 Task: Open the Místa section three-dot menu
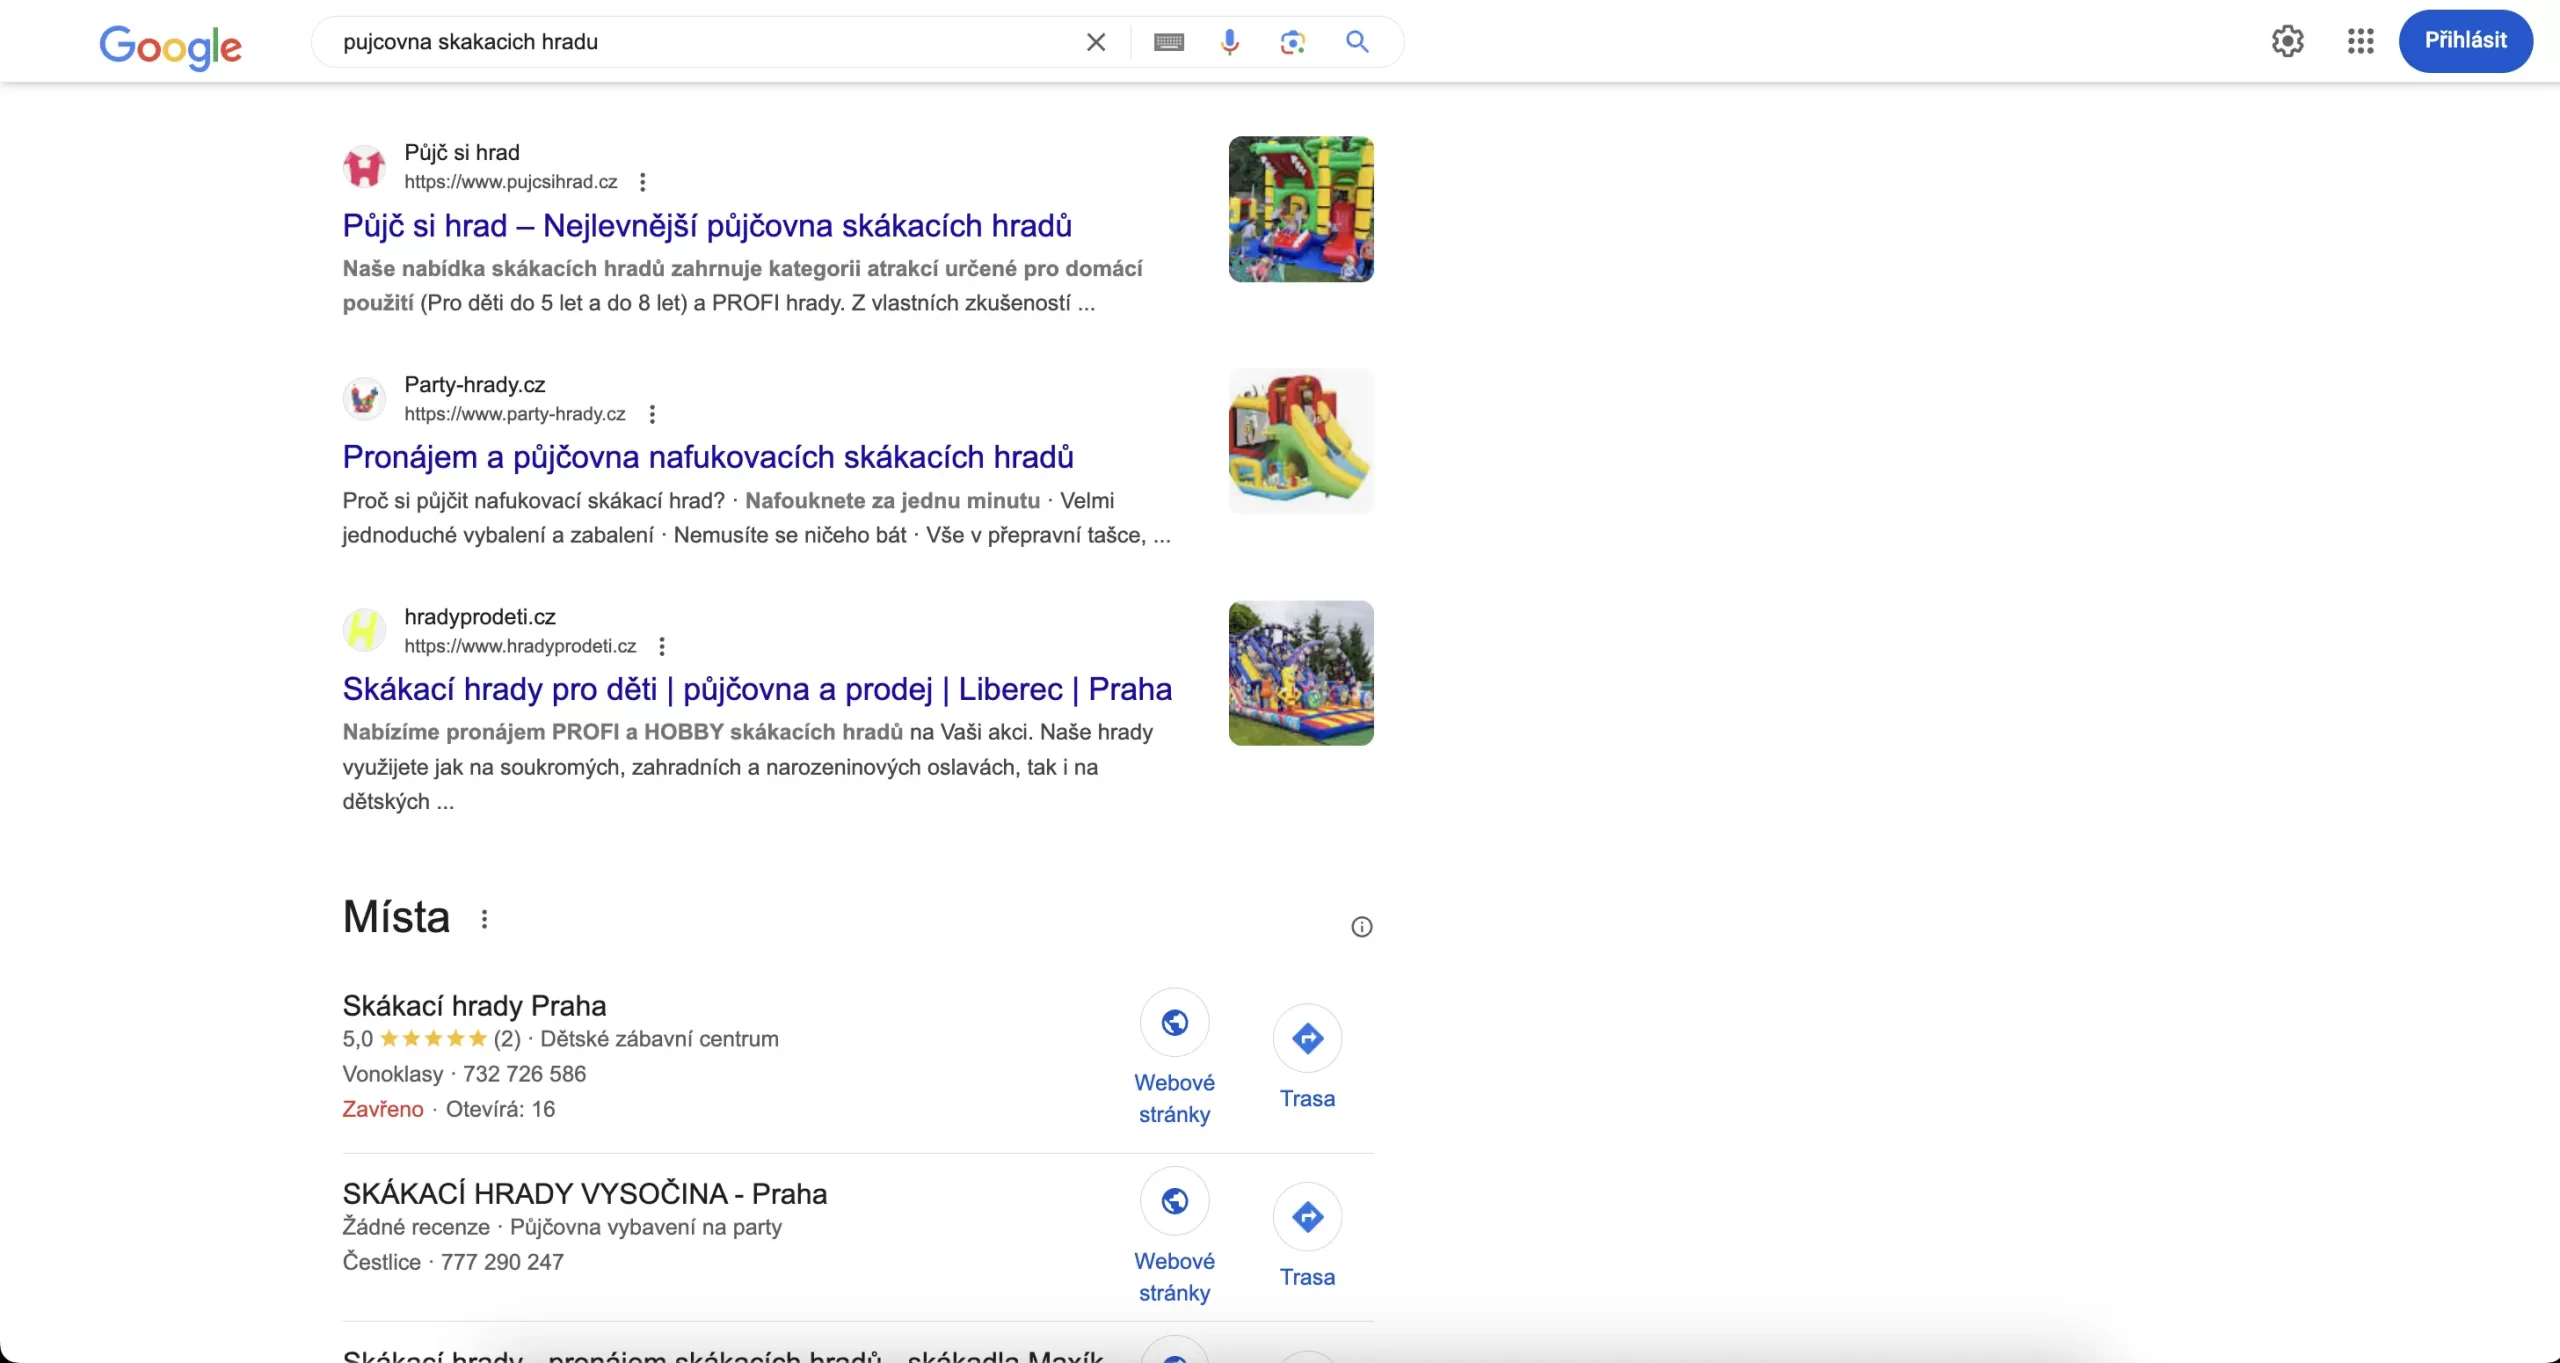[484, 919]
